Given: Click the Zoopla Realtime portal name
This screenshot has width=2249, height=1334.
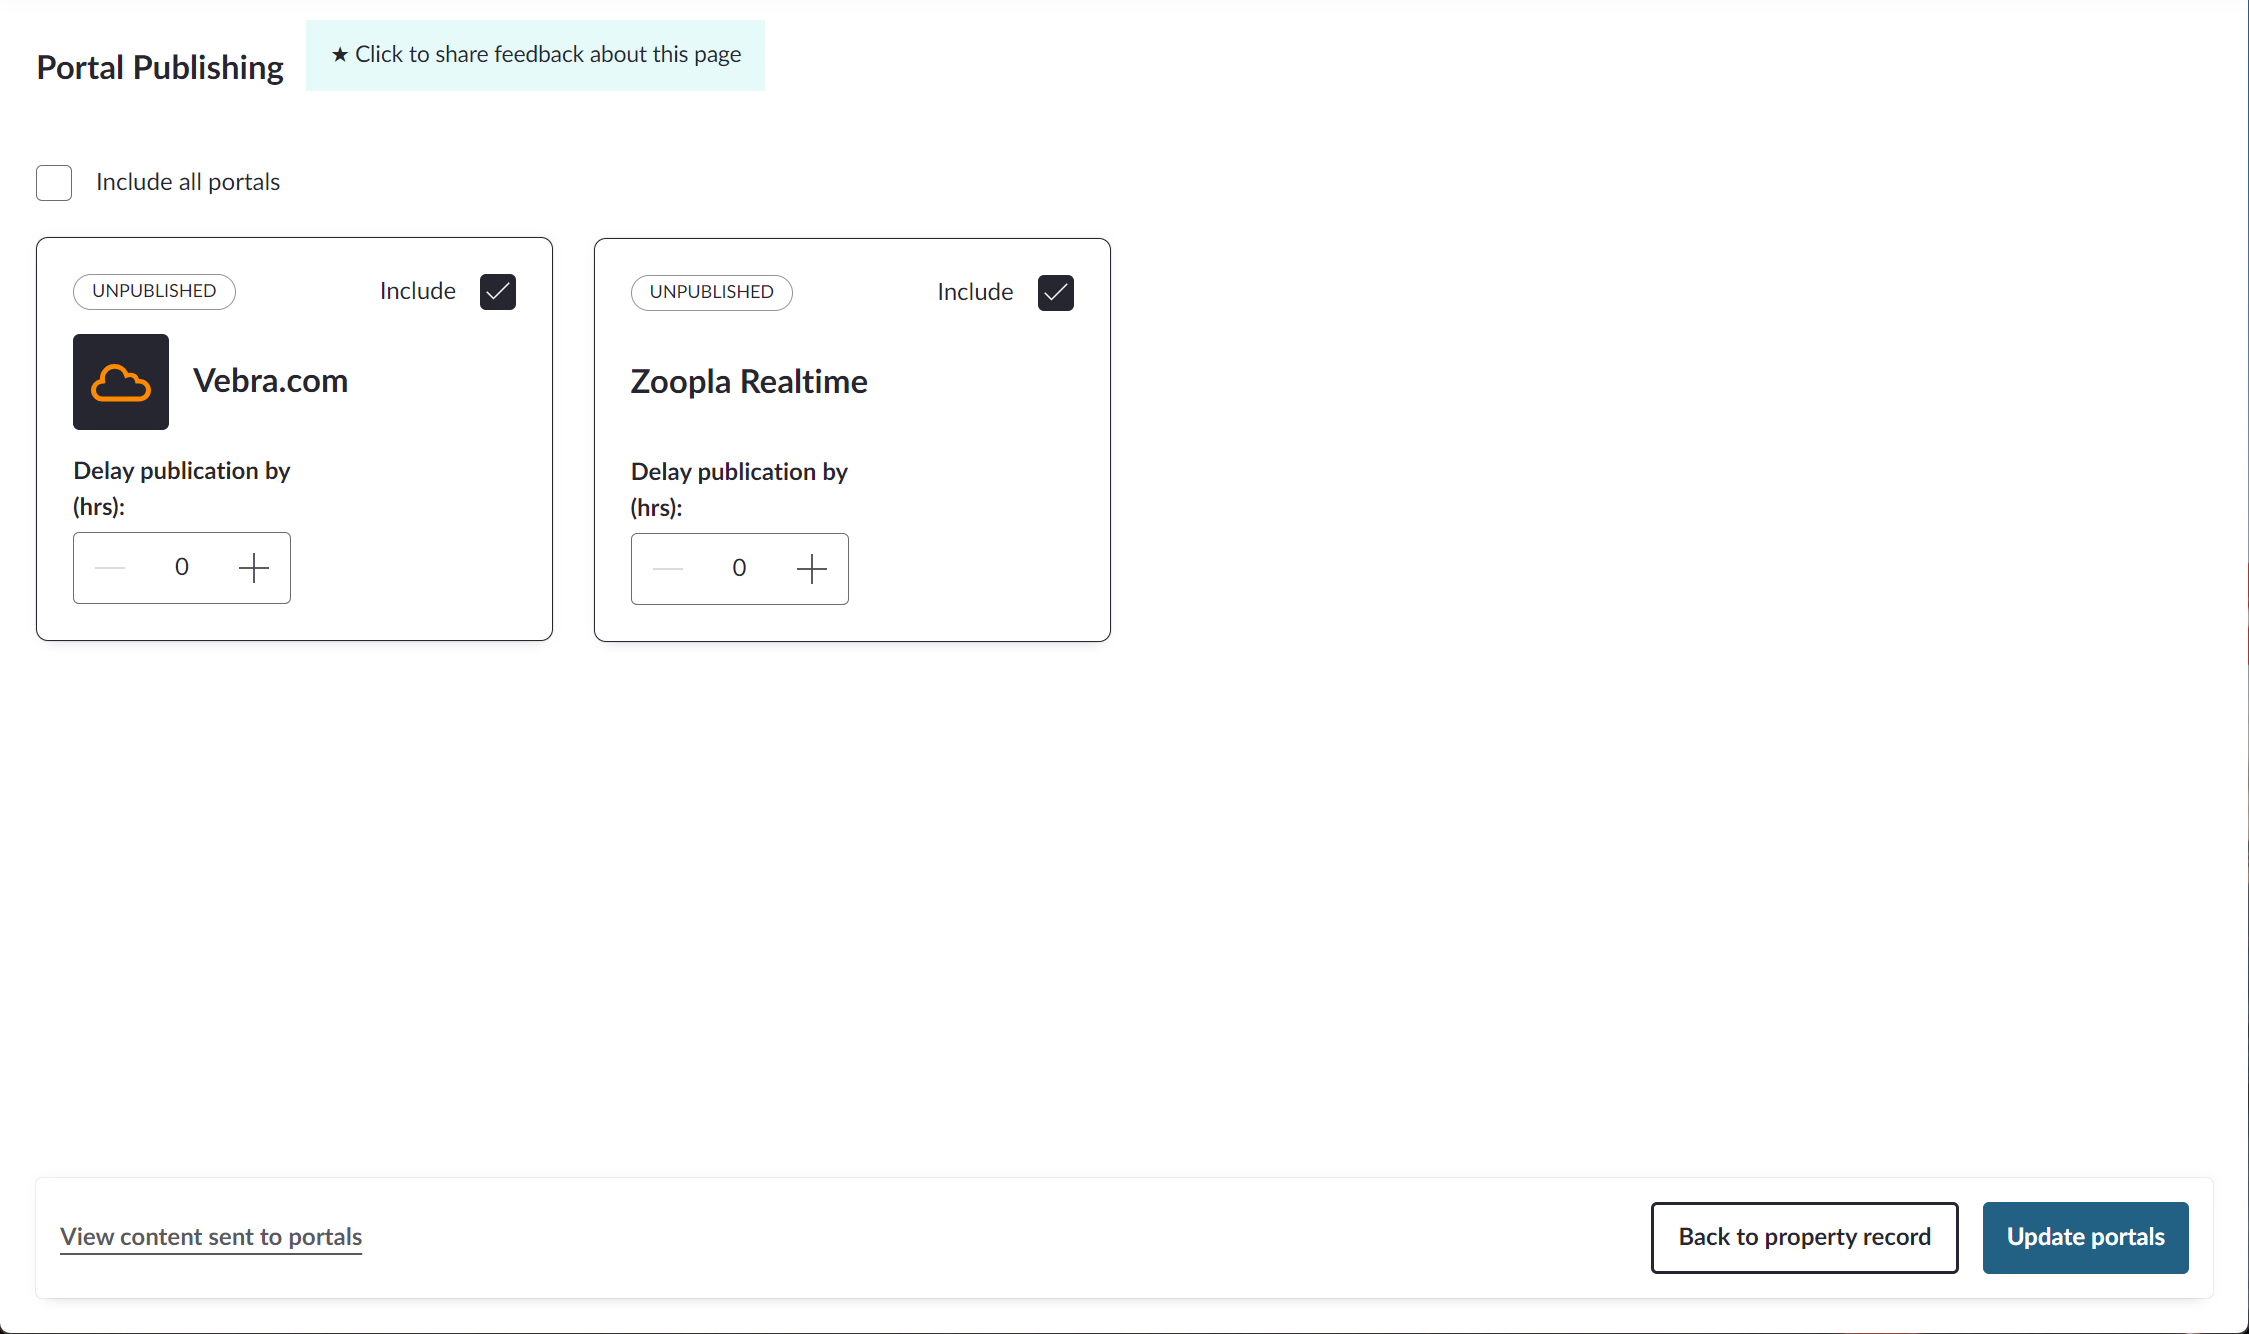Looking at the screenshot, I should point(749,382).
